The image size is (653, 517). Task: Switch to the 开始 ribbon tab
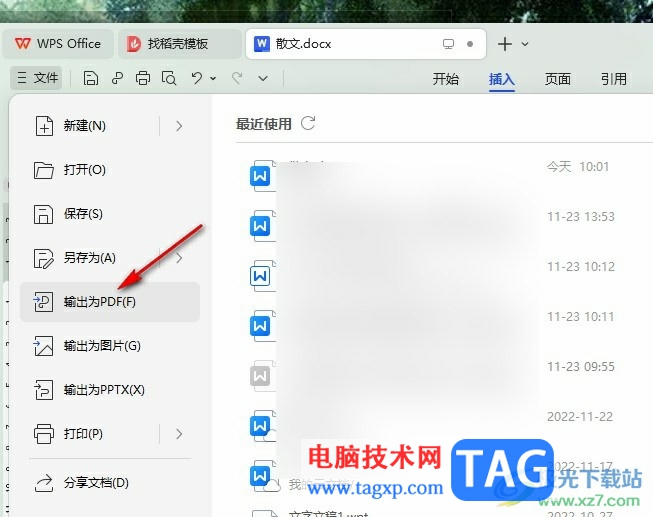(445, 79)
